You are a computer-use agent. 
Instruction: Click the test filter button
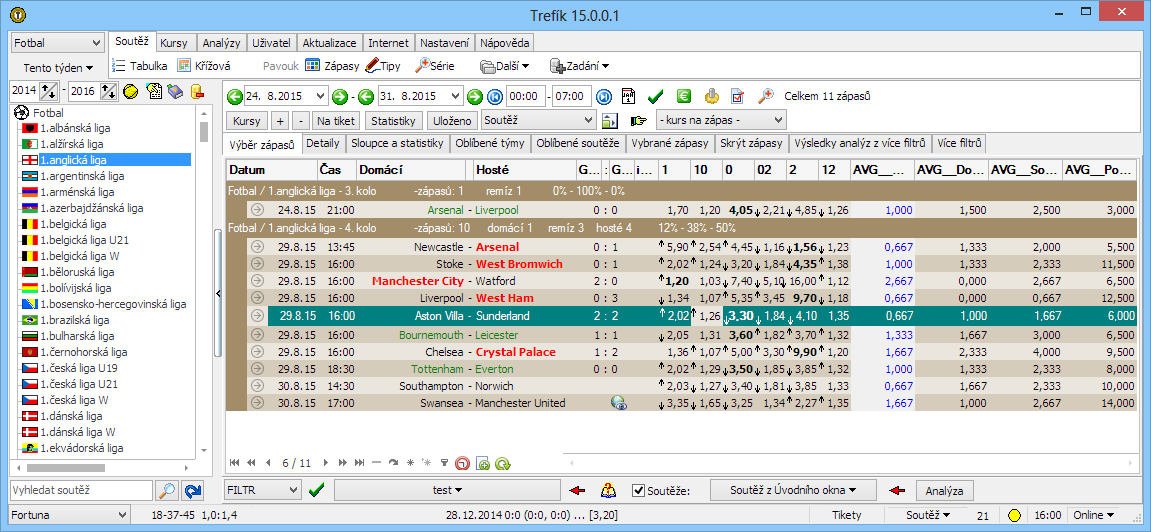447,489
